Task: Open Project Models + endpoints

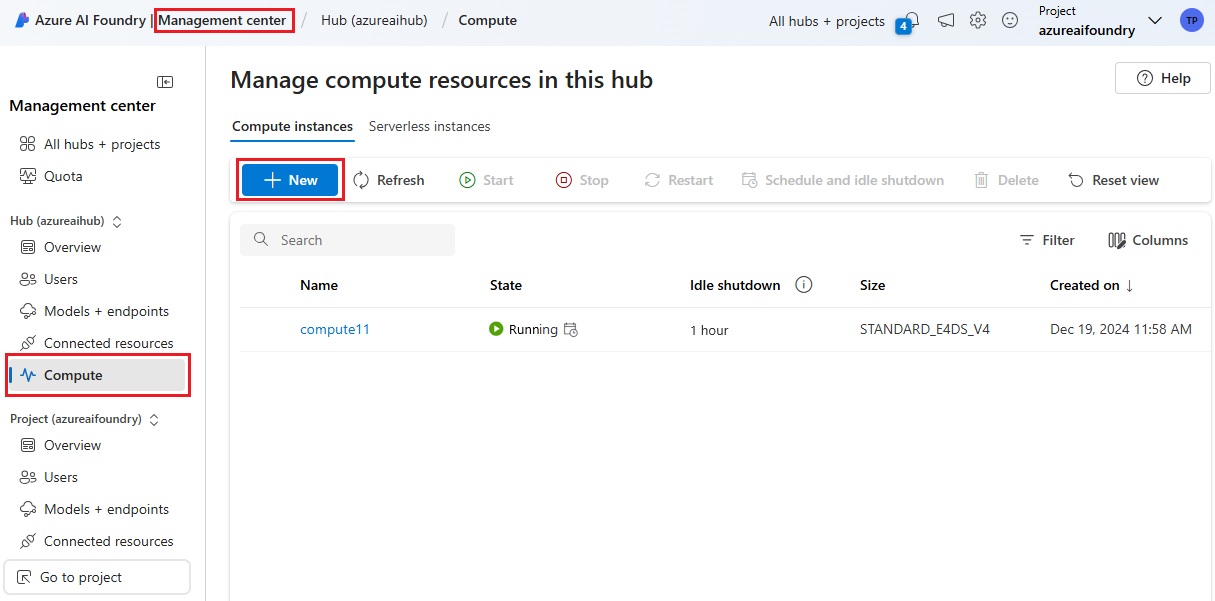Action: click(x=97, y=509)
